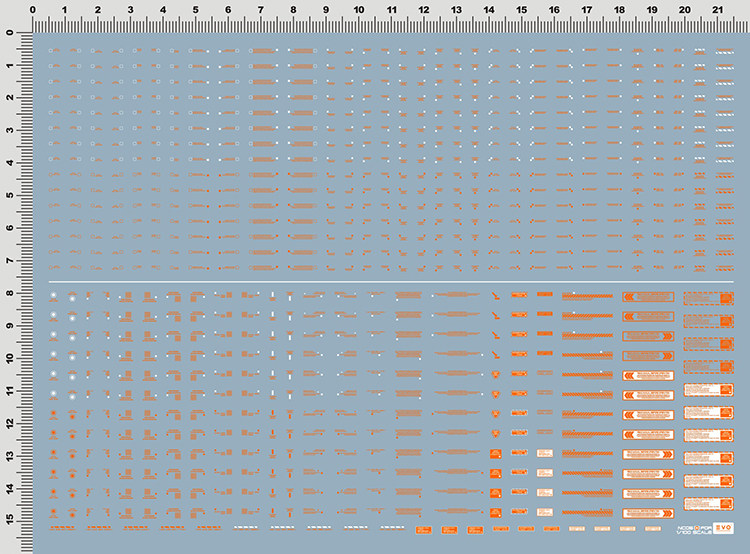Viewport: 750px width, 554px height.
Task: Click number 7 on the top ruler
Action: (261, 10)
